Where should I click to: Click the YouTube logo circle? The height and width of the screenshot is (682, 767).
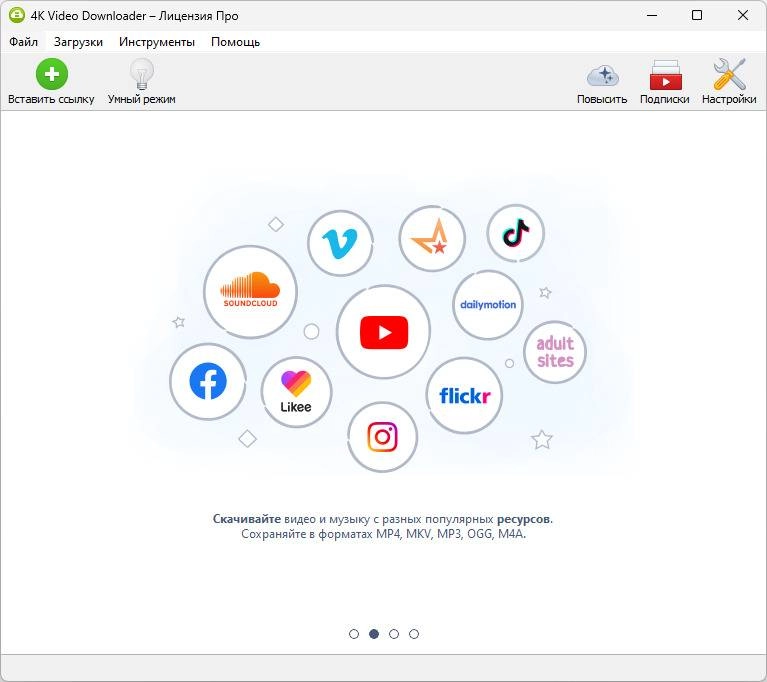click(x=384, y=332)
